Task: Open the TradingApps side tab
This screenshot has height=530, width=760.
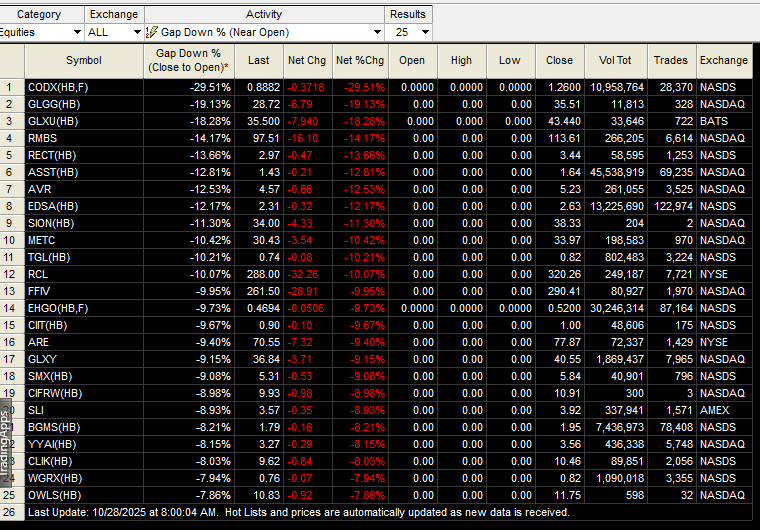Action: pos(5,443)
